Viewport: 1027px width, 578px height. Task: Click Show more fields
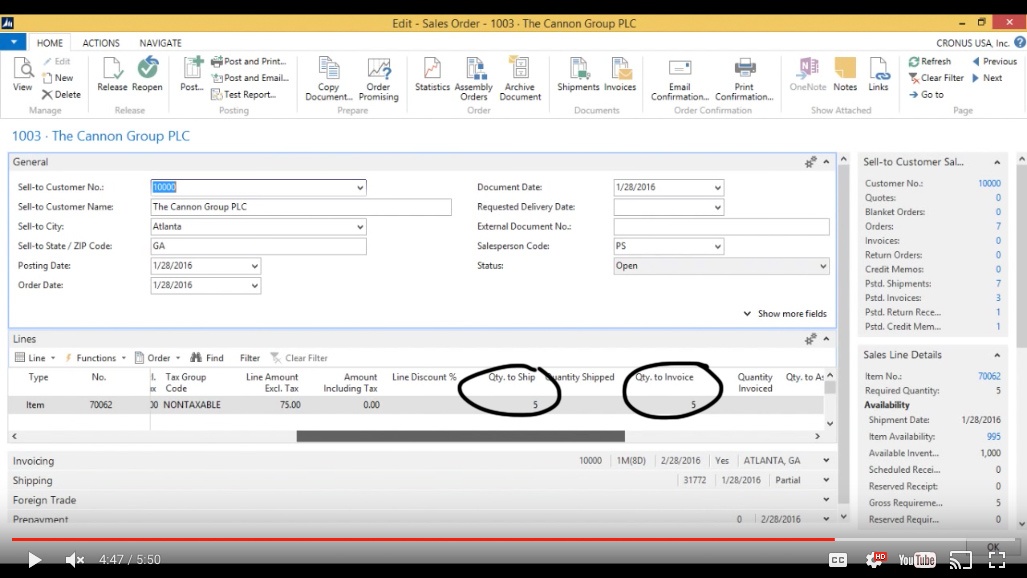pyautogui.click(x=785, y=313)
